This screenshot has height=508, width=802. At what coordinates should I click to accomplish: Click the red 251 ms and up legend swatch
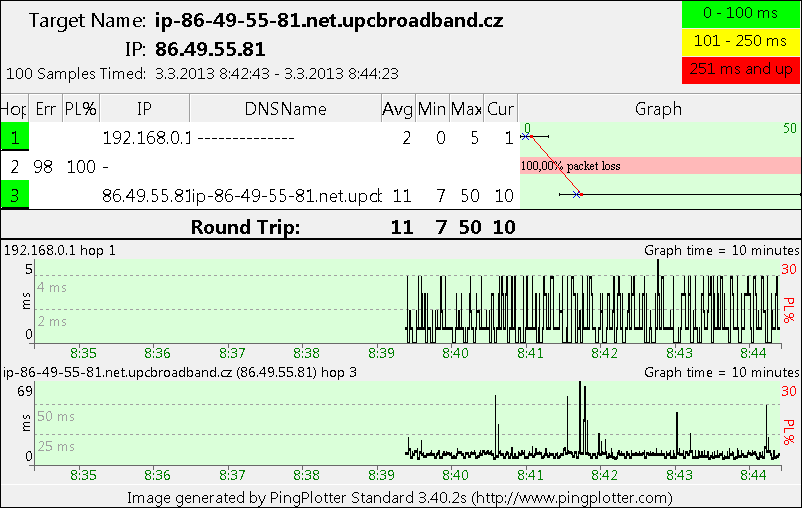pos(741,70)
